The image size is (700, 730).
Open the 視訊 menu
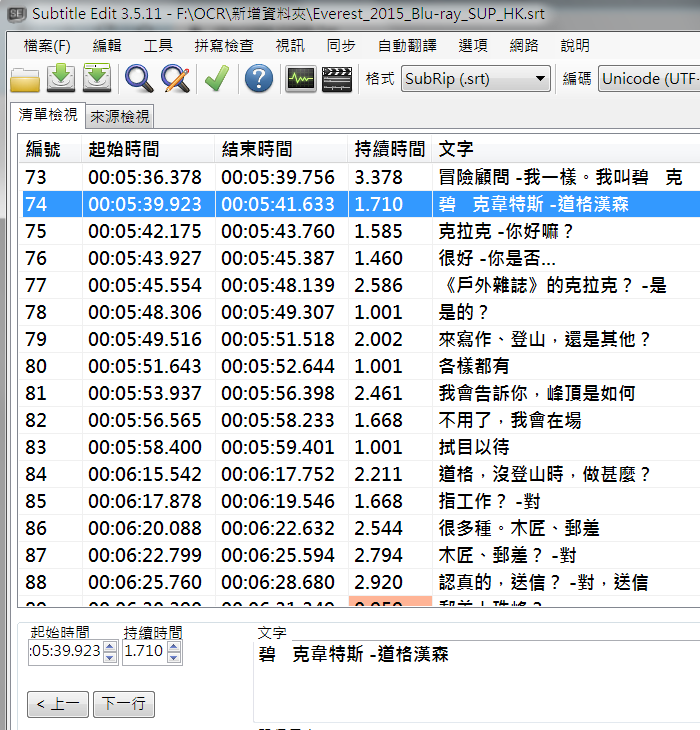[x=290, y=46]
